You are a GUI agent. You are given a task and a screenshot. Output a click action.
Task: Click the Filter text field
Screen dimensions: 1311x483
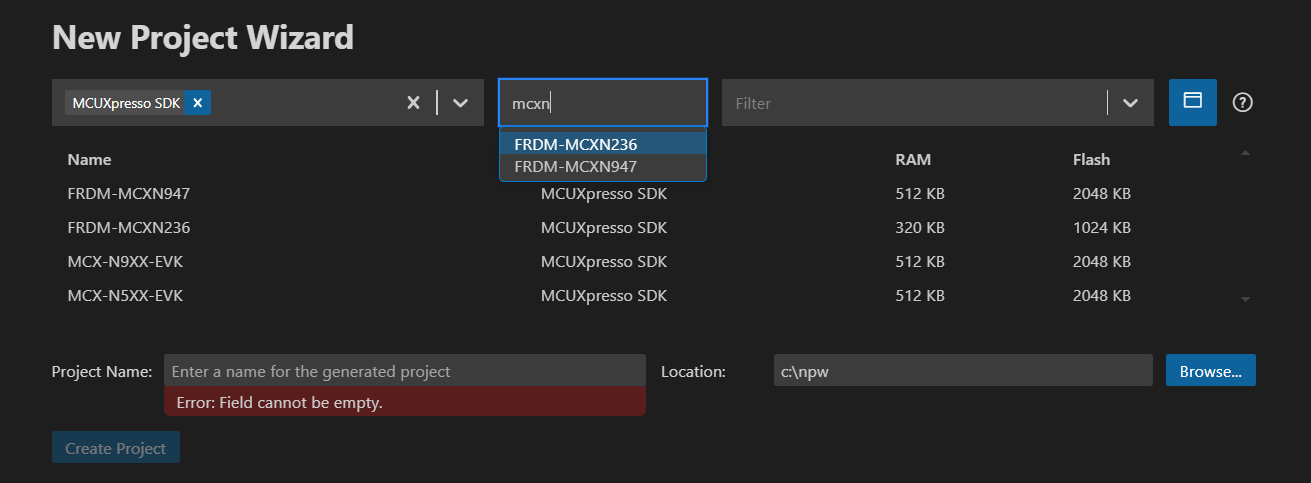910,103
